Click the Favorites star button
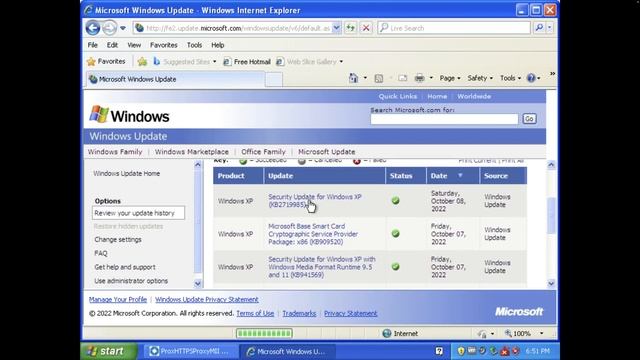The width and height of the screenshot is (640, 360). [x=106, y=62]
